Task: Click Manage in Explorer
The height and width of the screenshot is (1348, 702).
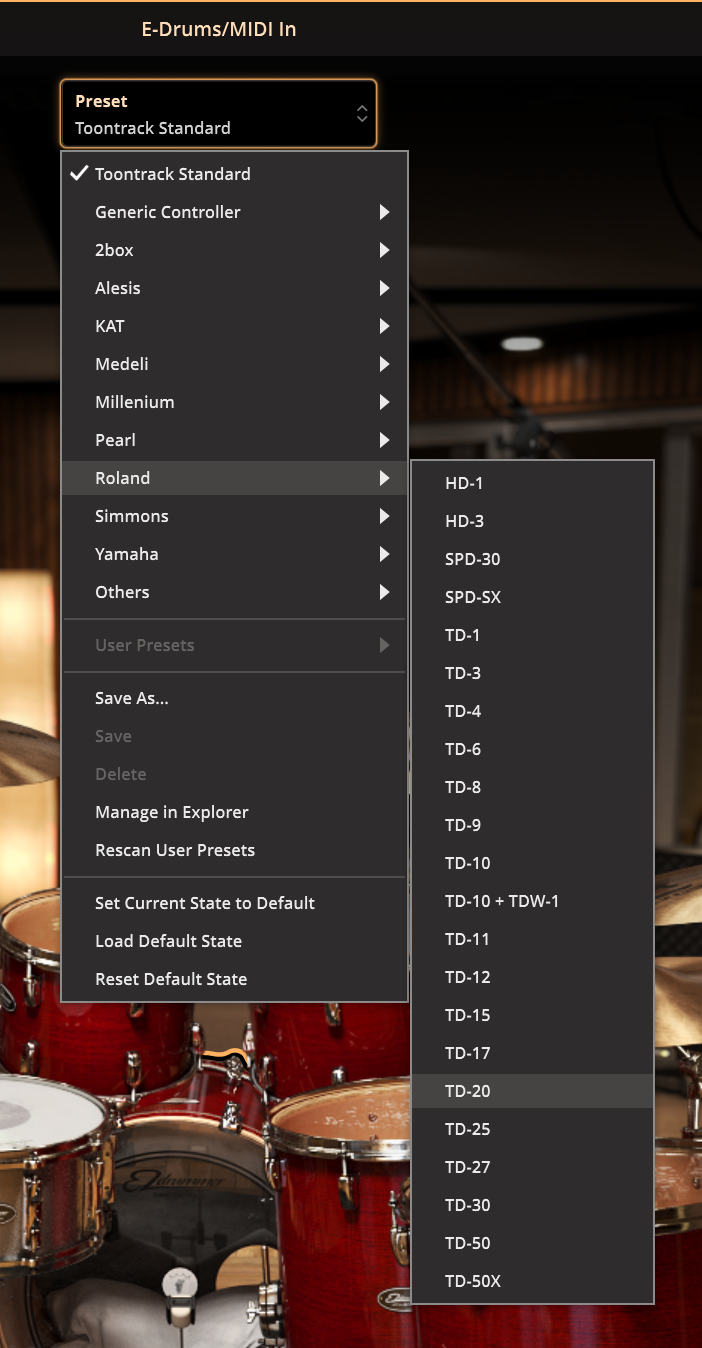Action: click(x=172, y=812)
